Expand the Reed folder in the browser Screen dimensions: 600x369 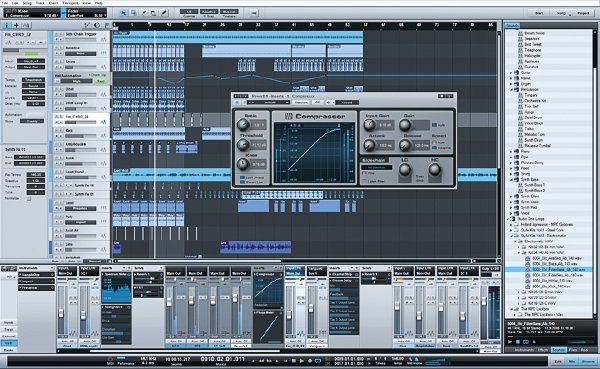tap(510, 168)
